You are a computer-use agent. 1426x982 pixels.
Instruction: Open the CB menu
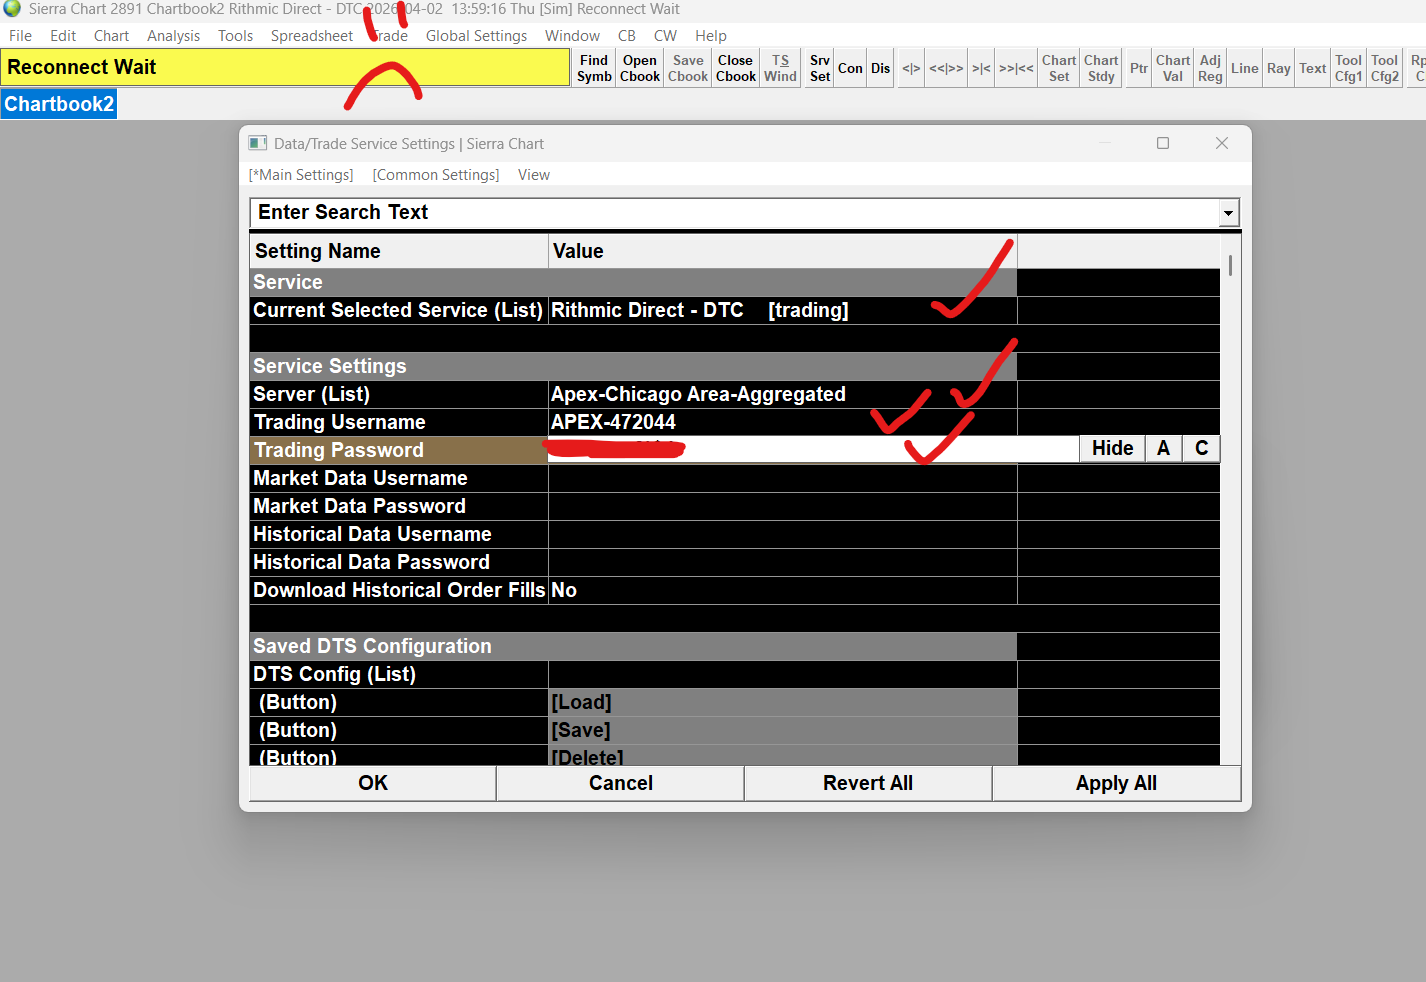(x=627, y=36)
